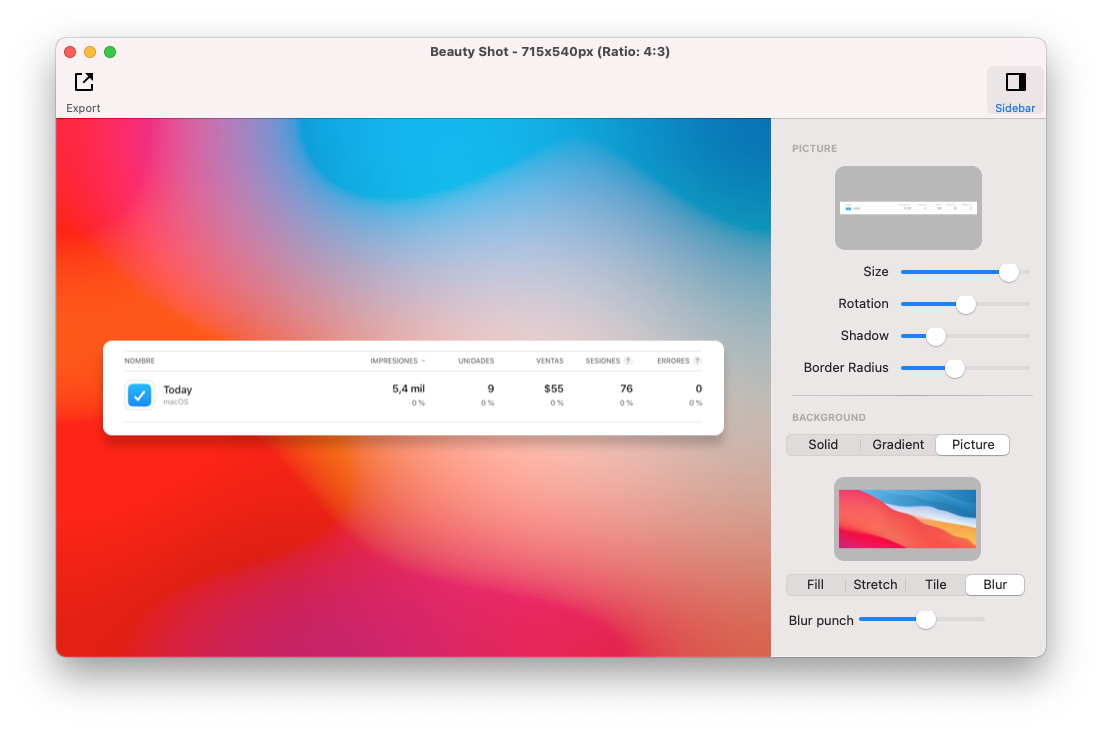1102x731 pixels.
Task: Click the picture preview thumbnail
Action: tap(908, 208)
